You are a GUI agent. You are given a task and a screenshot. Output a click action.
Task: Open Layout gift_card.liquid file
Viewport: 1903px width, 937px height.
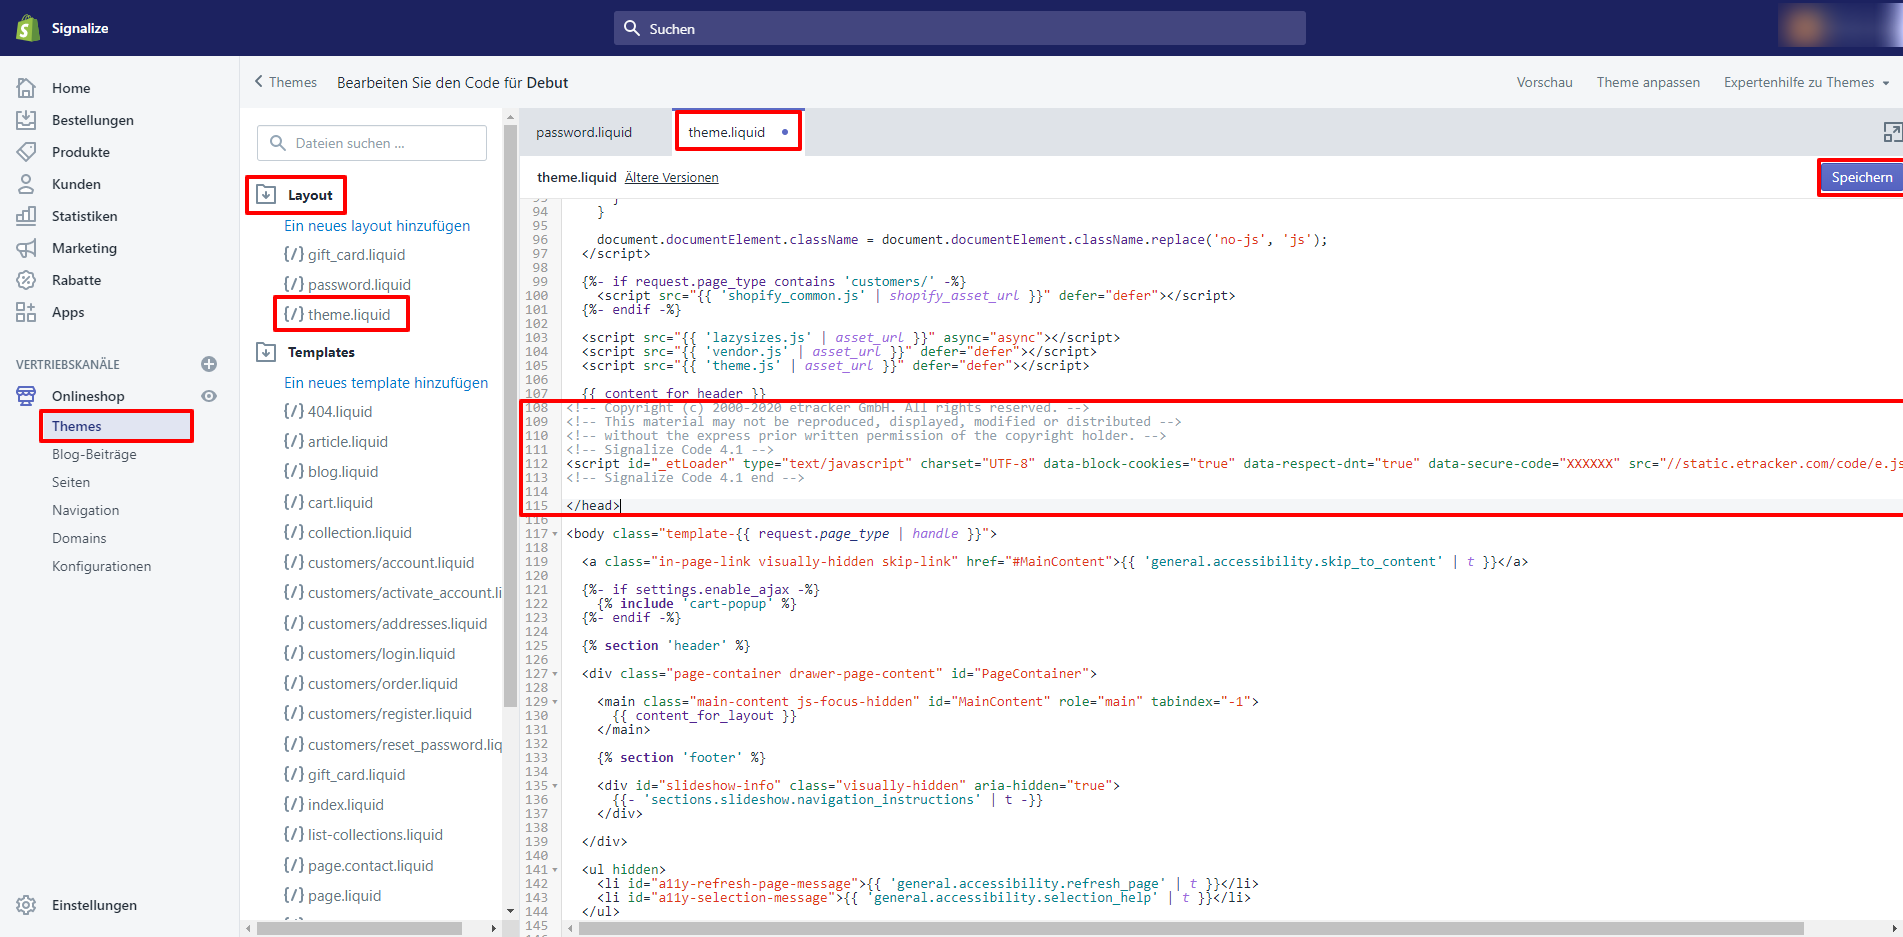point(344,254)
